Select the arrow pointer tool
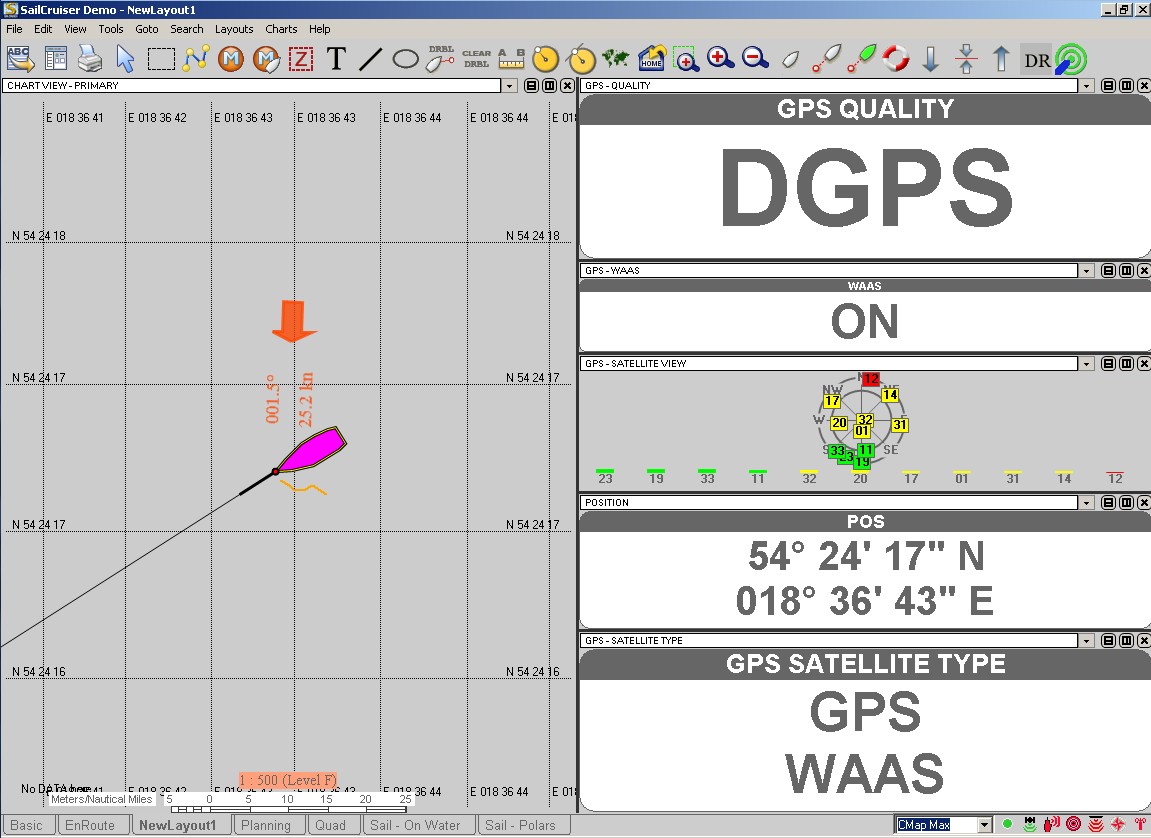Image resolution: width=1151 pixels, height=838 pixels. point(125,59)
